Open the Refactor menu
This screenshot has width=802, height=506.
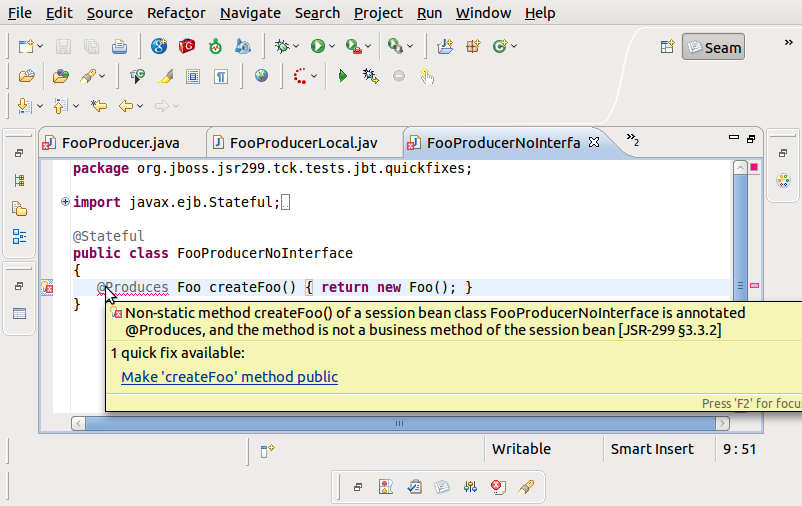[176, 13]
